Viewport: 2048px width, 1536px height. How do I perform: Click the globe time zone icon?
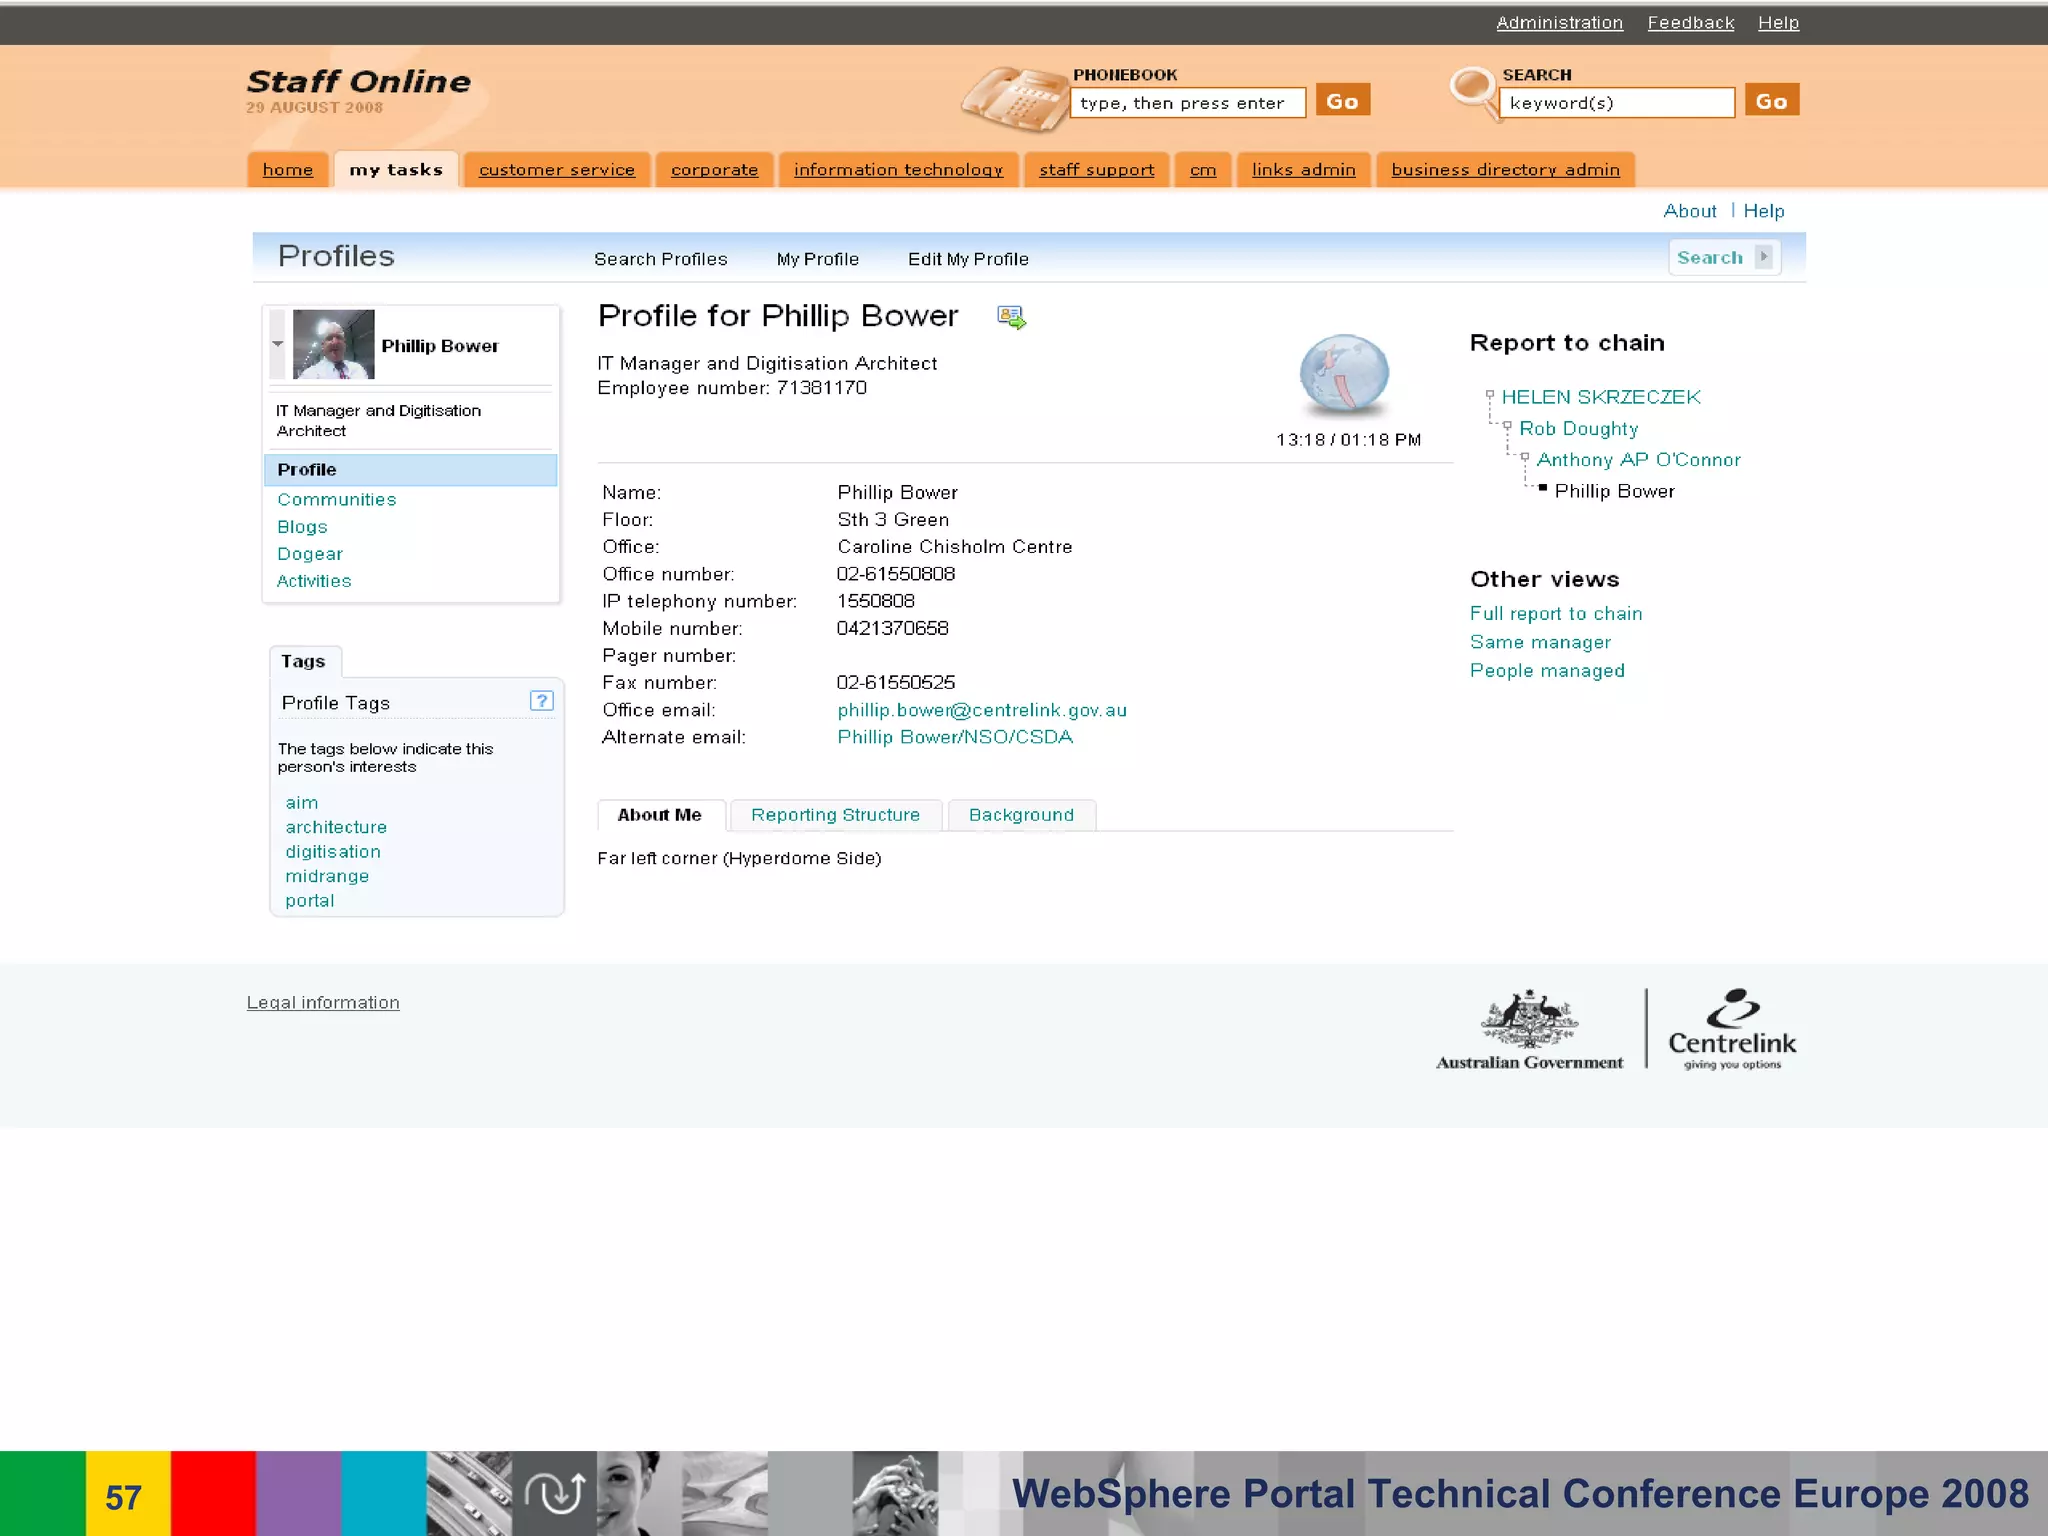tap(1344, 374)
